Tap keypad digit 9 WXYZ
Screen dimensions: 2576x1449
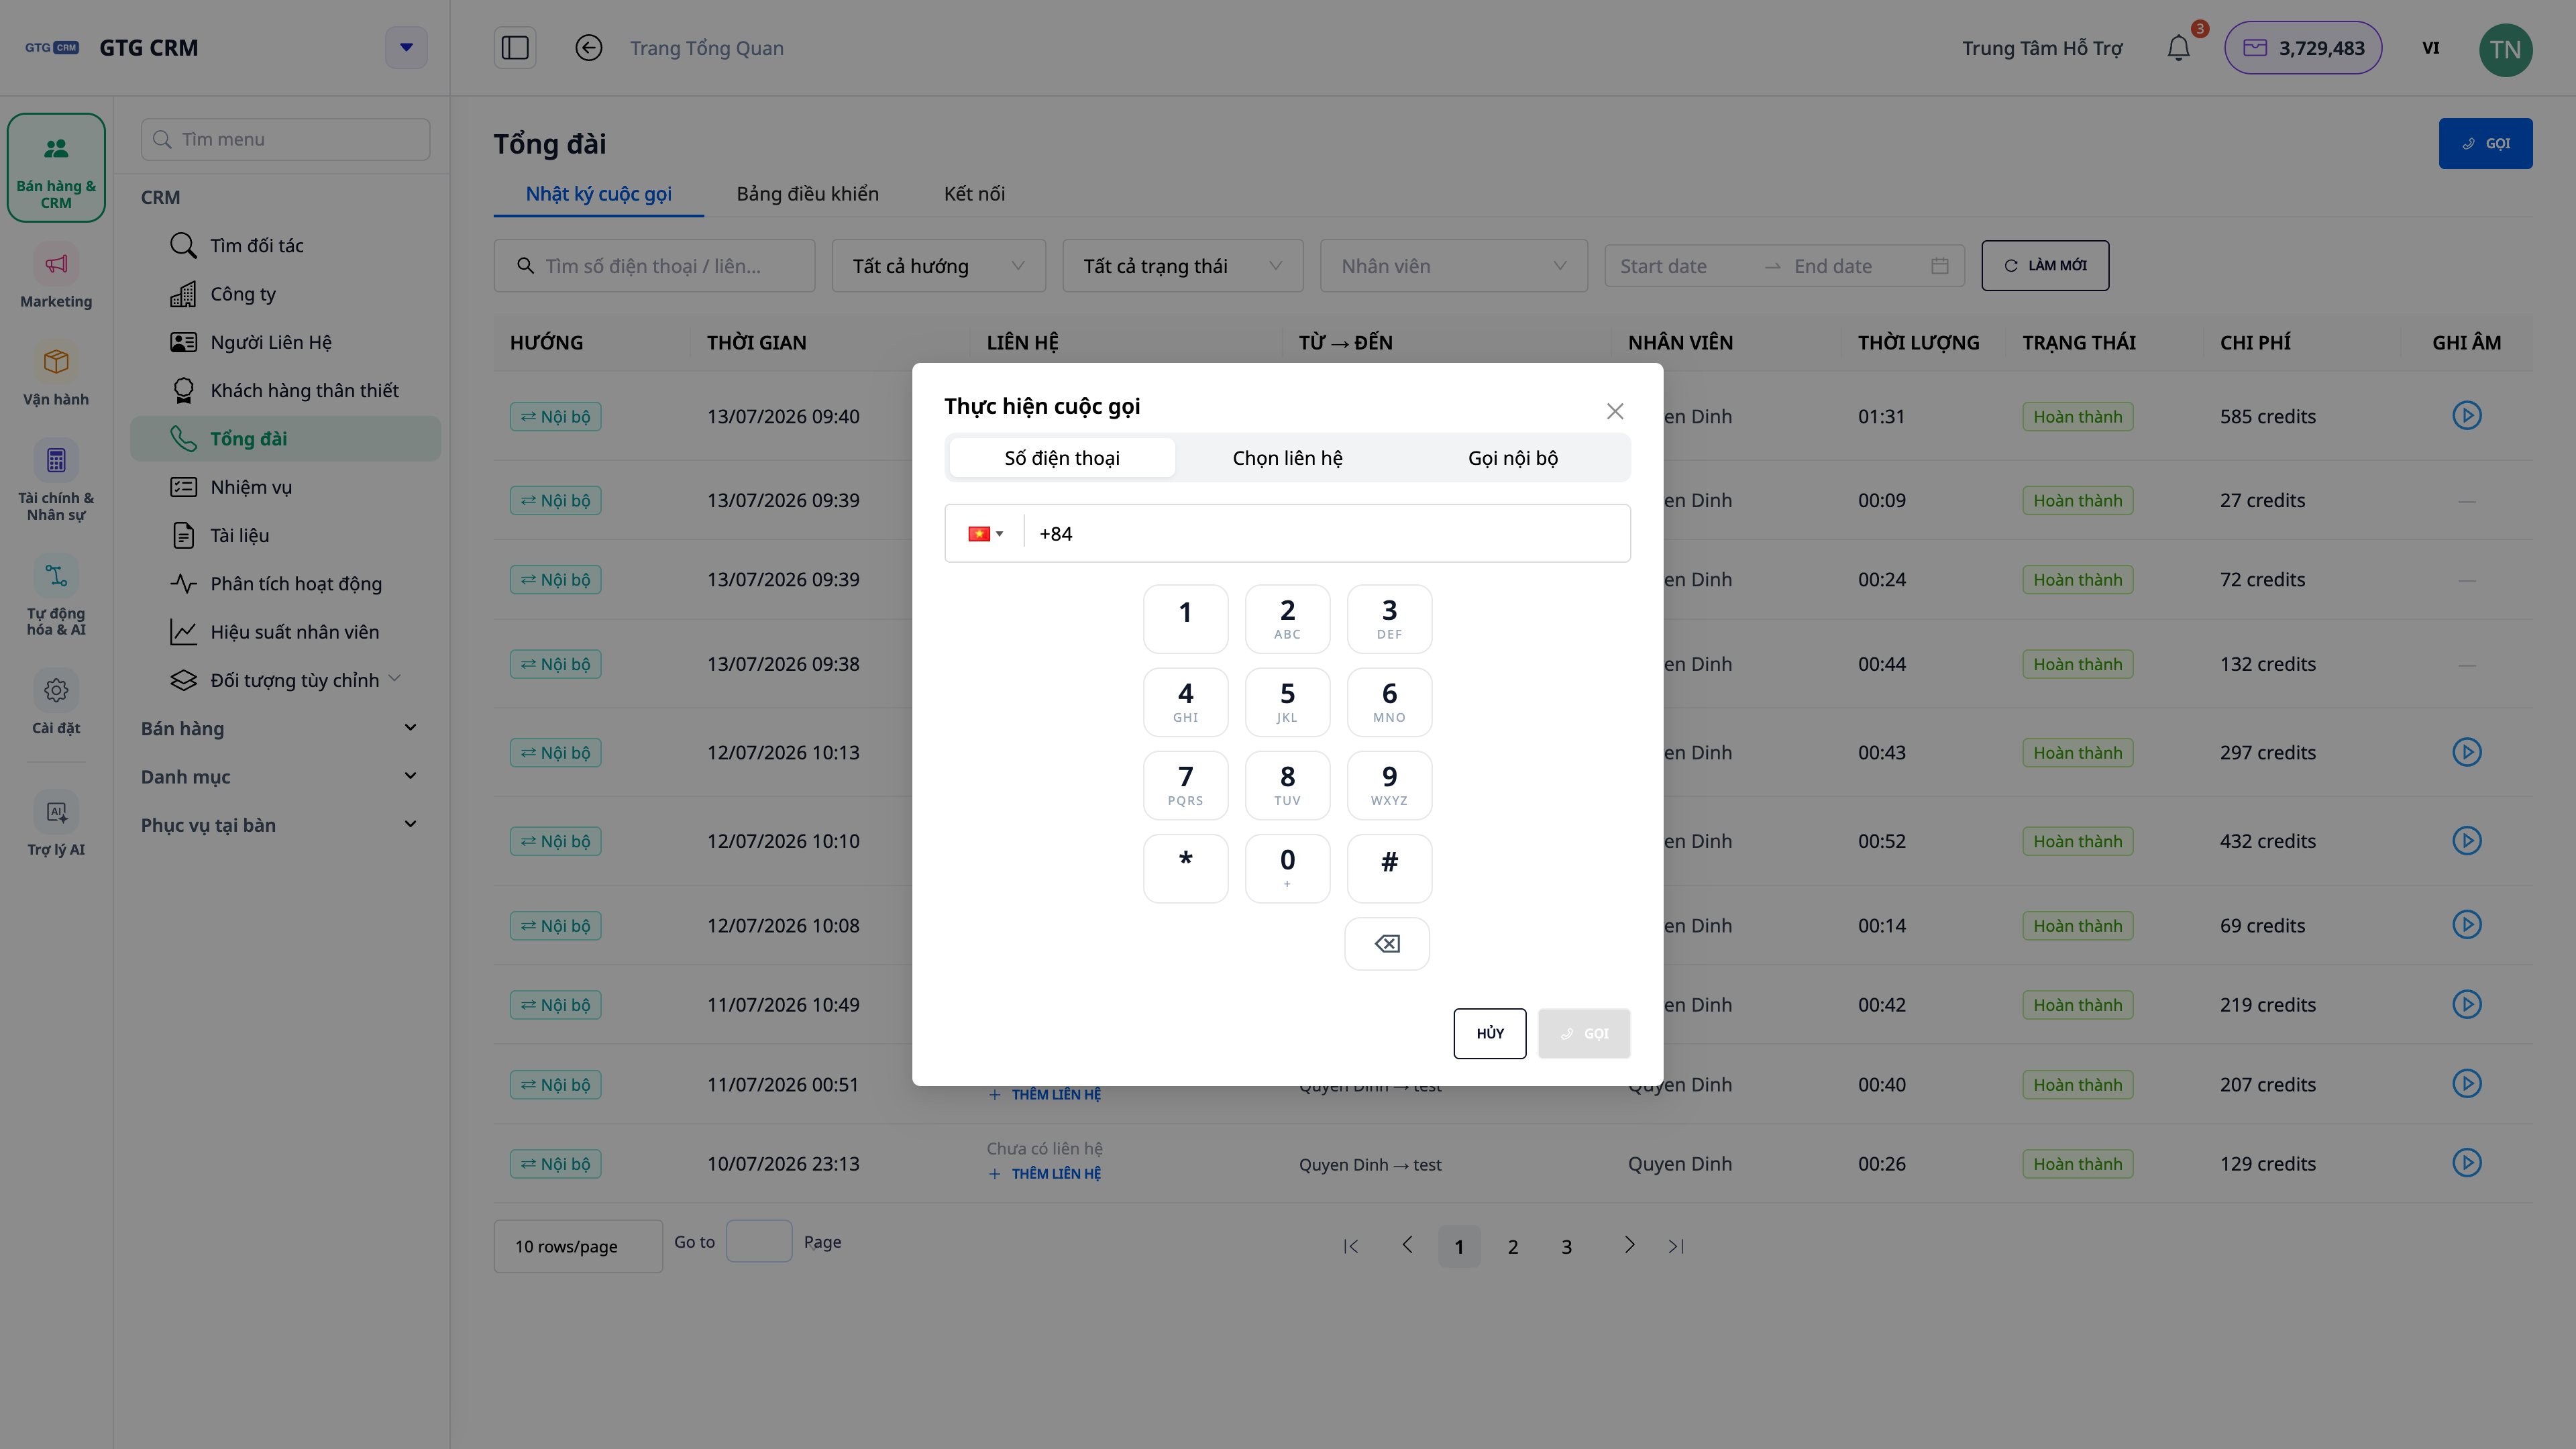tap(1389, 785)
